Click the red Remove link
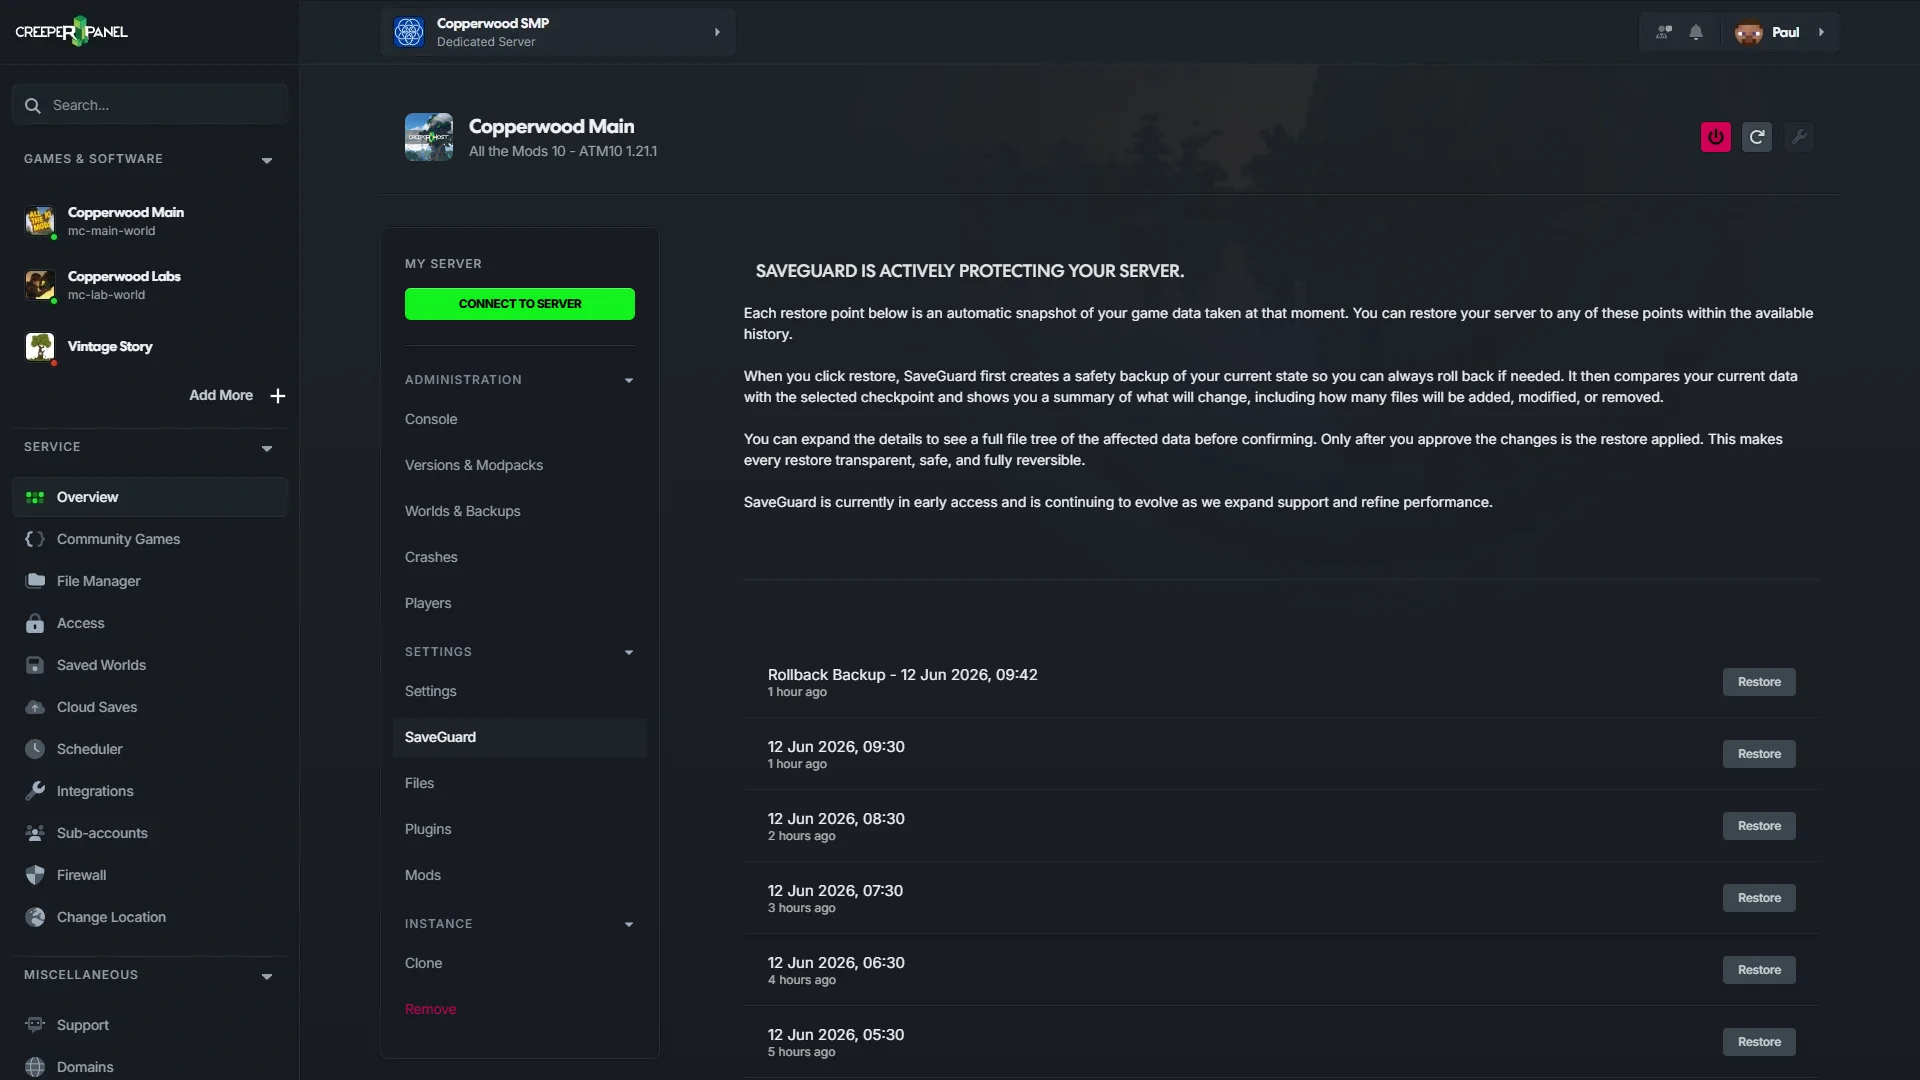This screenshot has width=1920, height=1080. (x=431, y=1009)
